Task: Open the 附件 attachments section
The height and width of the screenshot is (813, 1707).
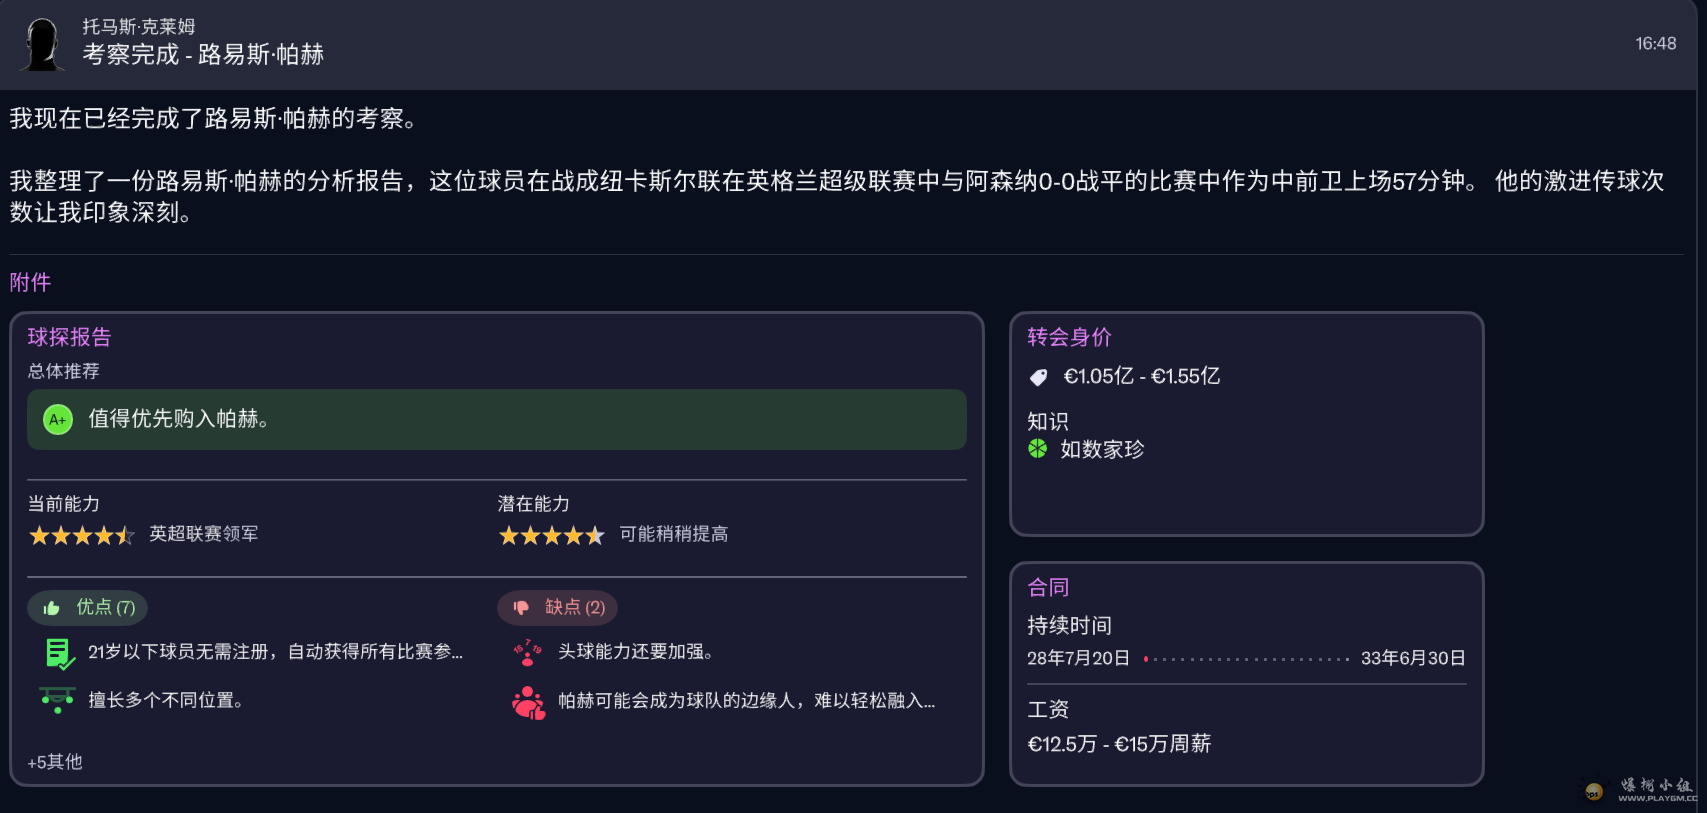Action: tap(30, 283)
